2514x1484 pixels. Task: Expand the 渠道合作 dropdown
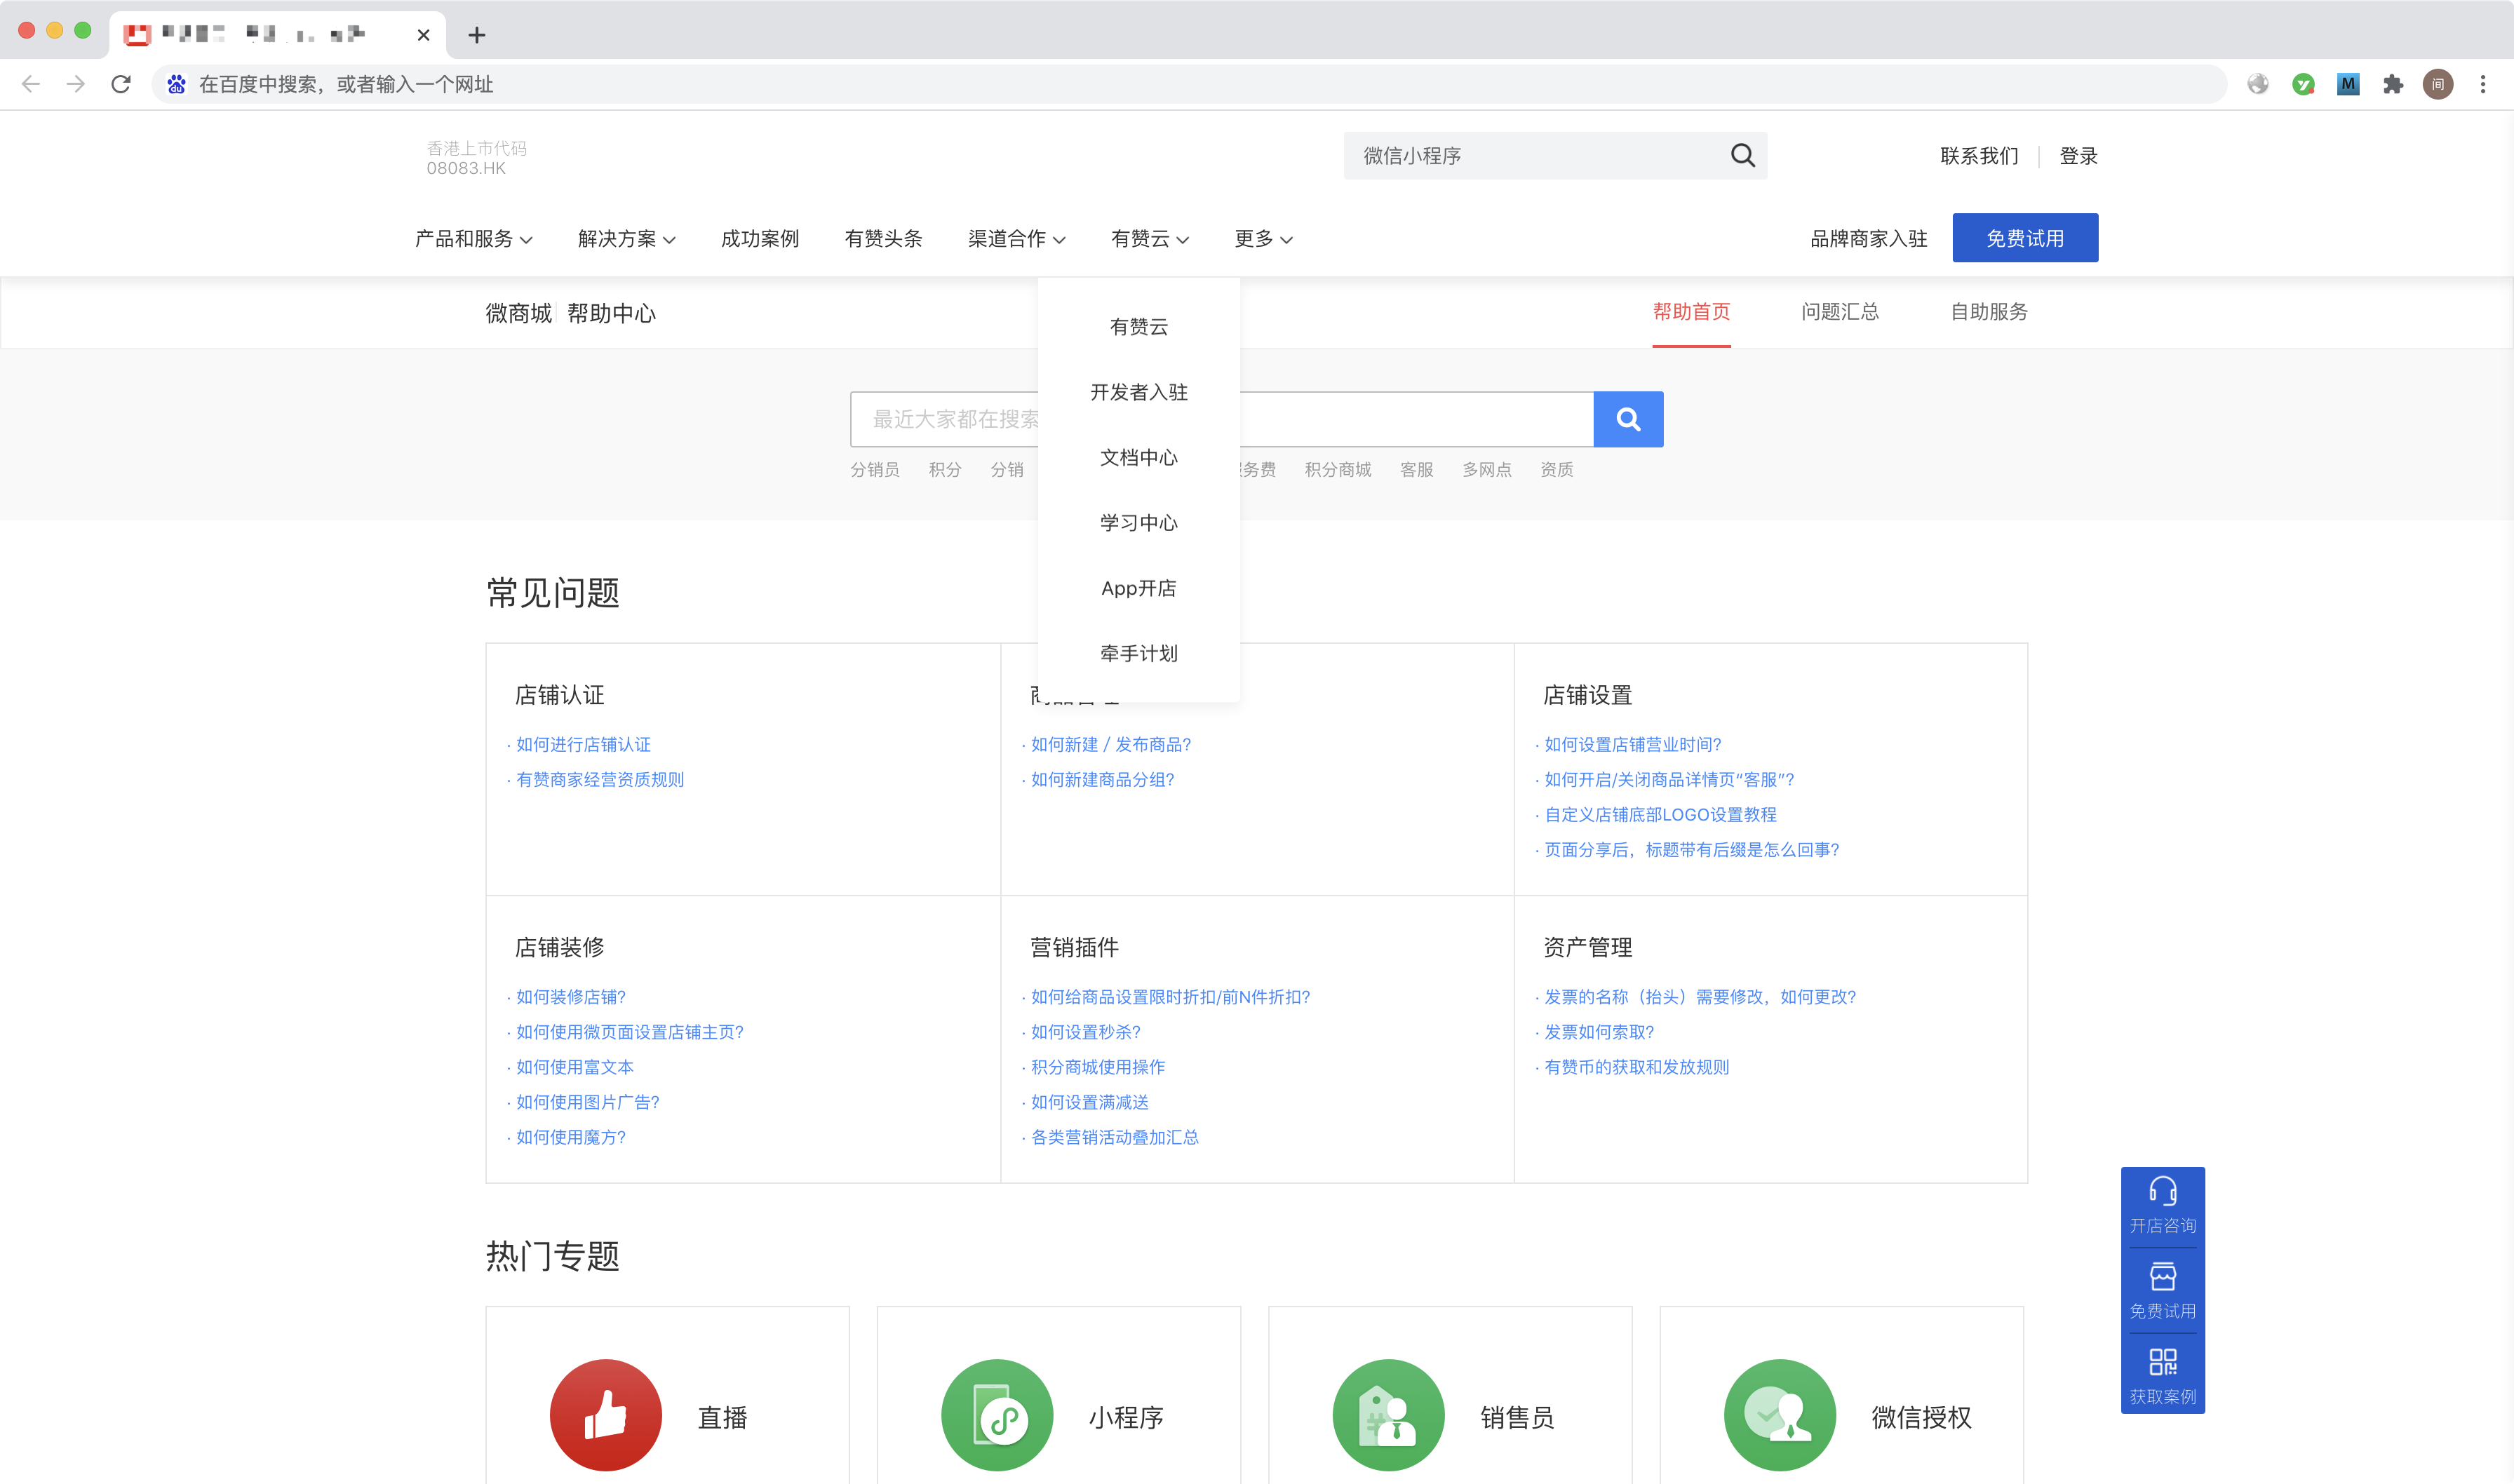[1017, 238]
